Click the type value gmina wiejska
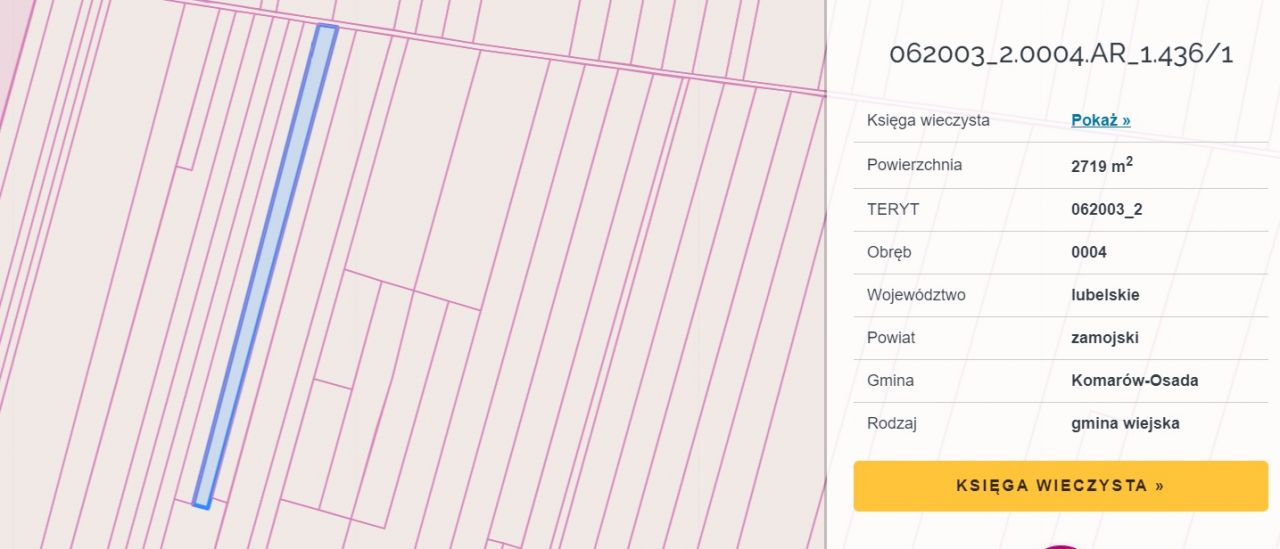Viewport: 1280px width, 549px height. (1125, 423)
